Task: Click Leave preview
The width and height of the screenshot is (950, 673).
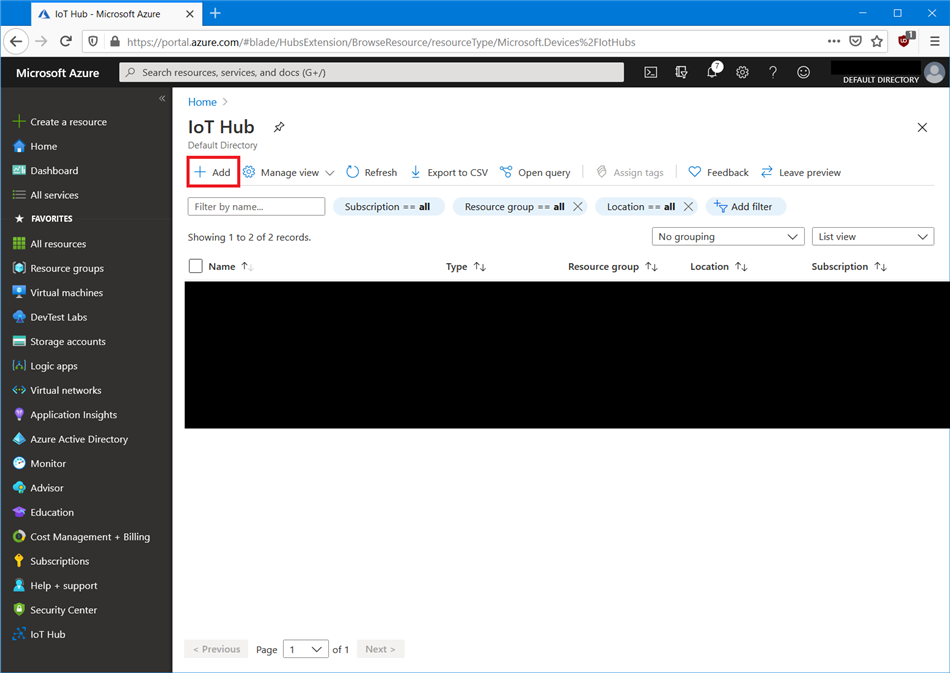Action: click(x=801, y=173)
